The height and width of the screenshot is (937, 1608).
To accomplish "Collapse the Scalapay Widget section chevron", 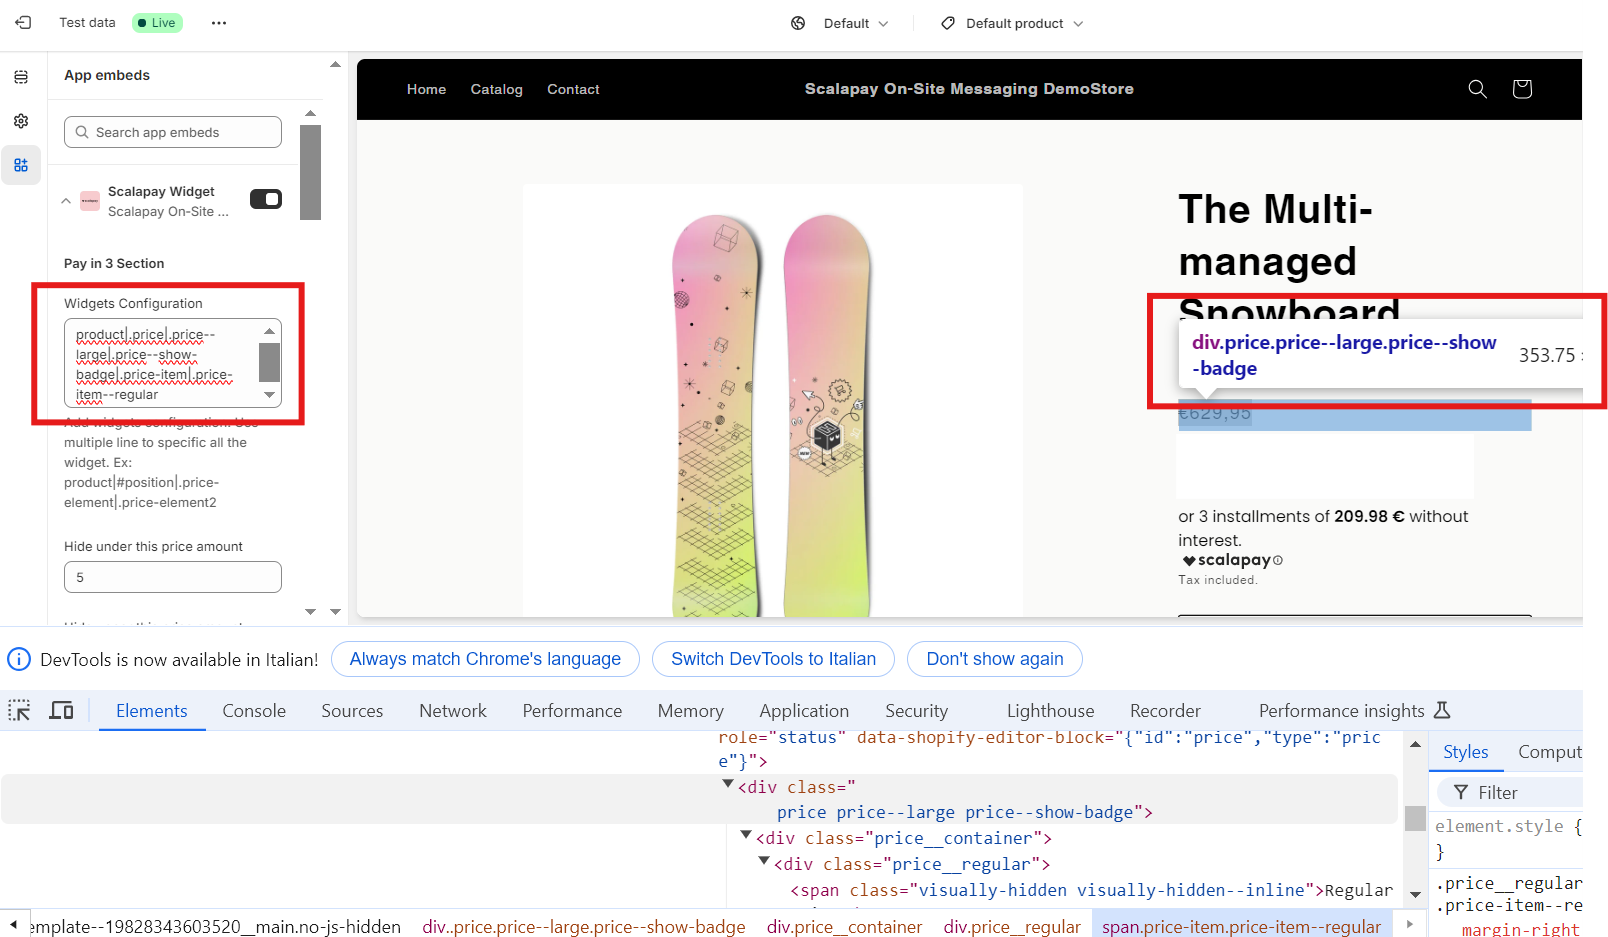I will (x=66, y=201).
